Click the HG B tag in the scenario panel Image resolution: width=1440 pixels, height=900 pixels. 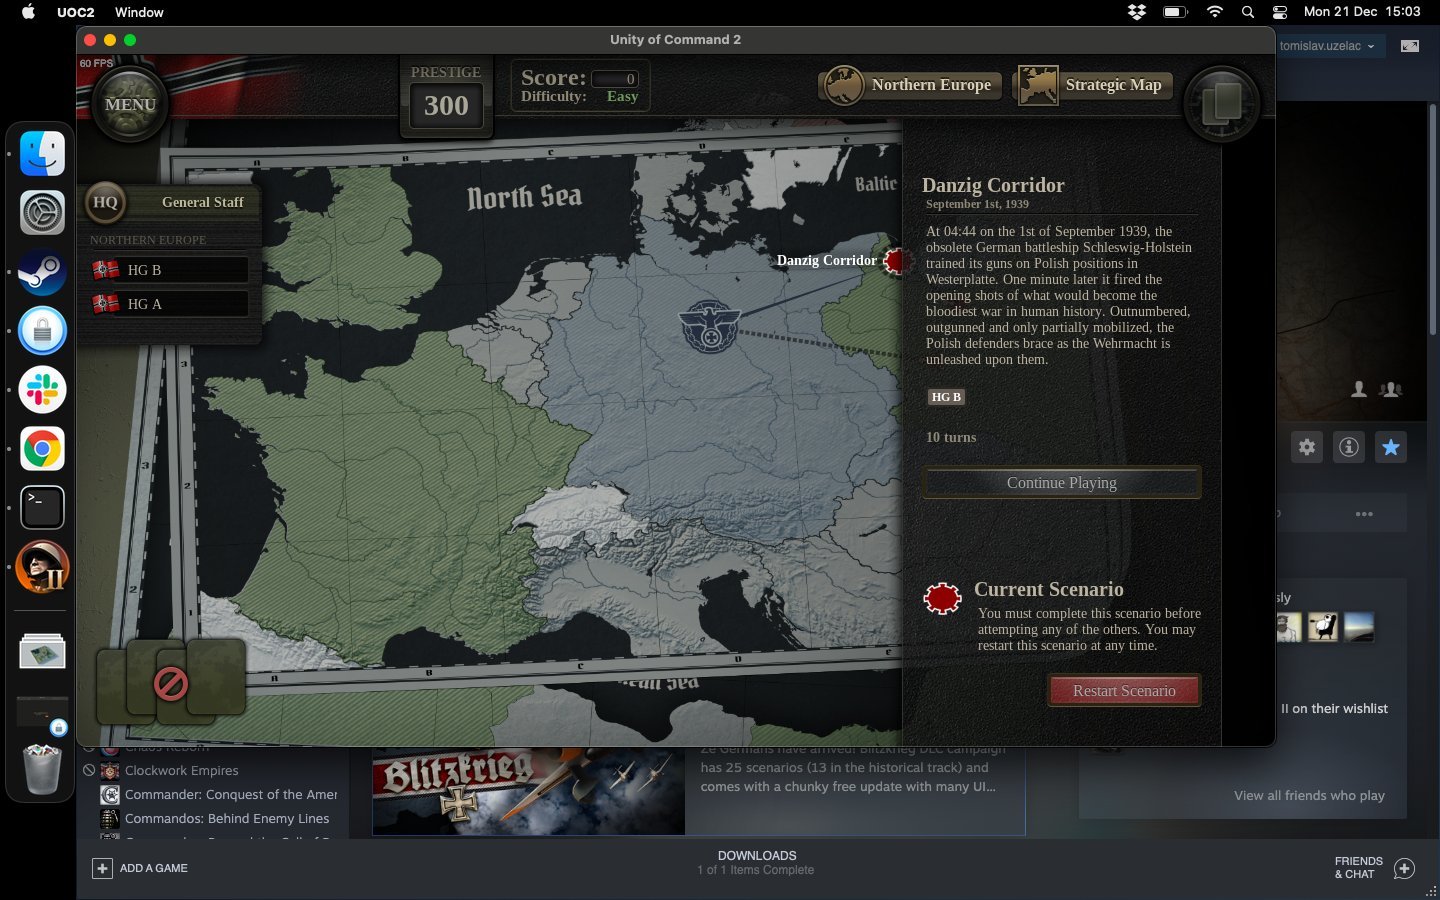(x=946, y=397)
